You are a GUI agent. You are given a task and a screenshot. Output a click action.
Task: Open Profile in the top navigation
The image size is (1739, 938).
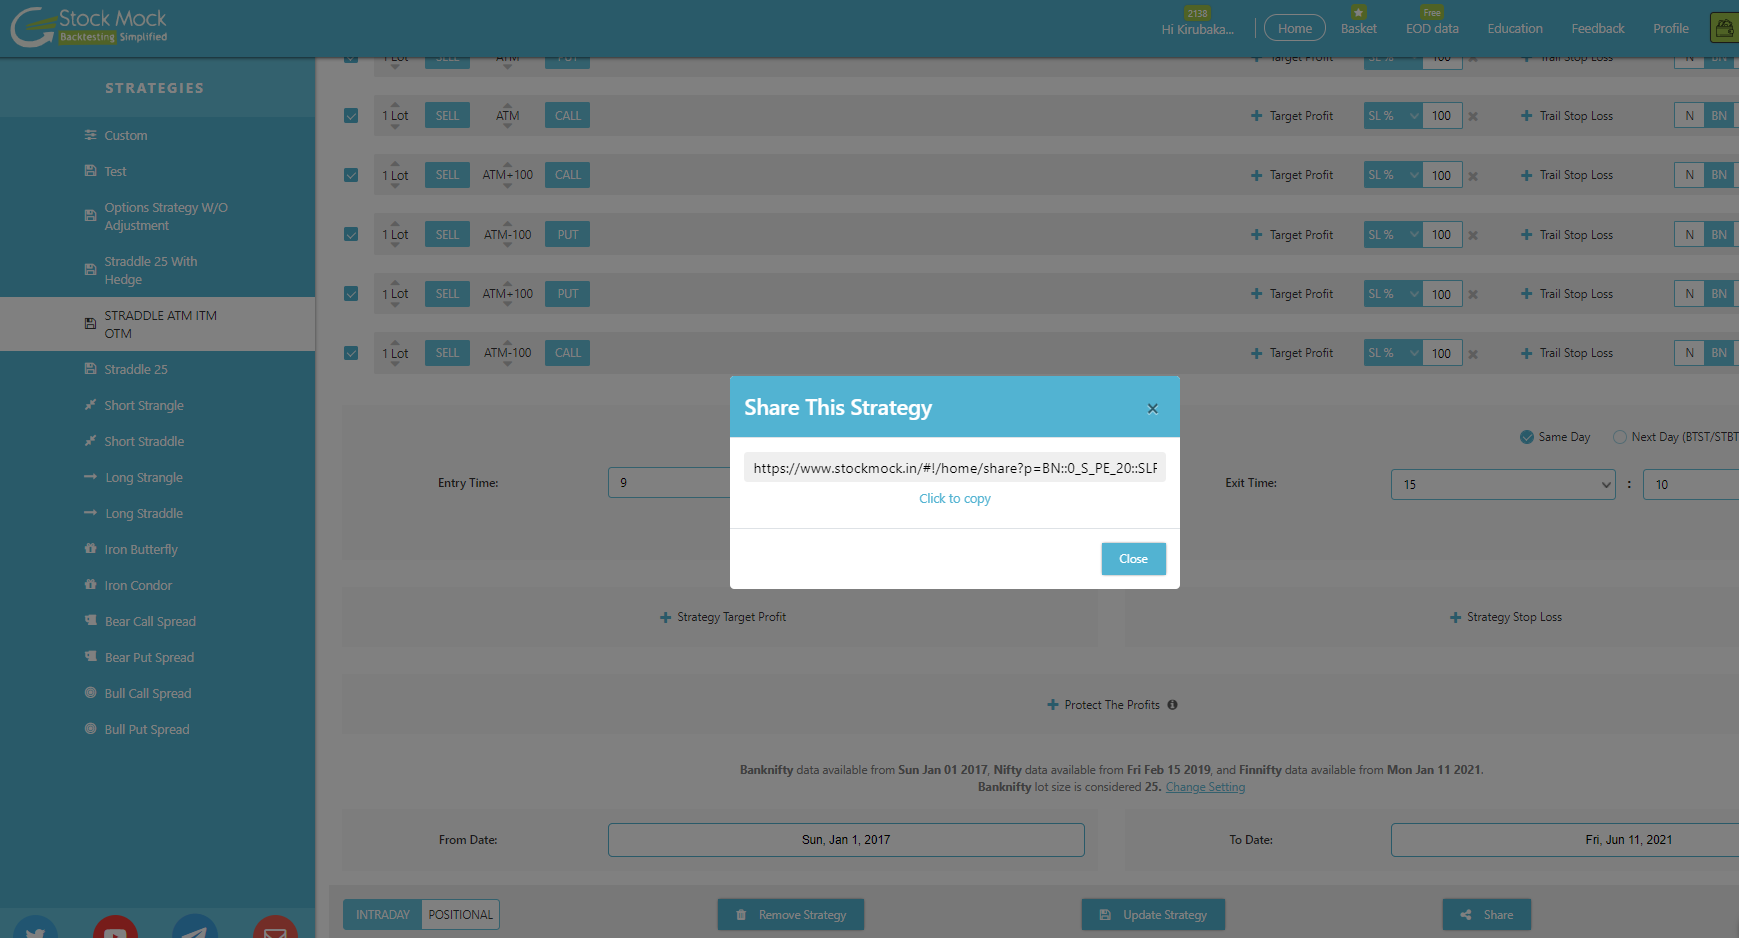(x=1671, y=28)
